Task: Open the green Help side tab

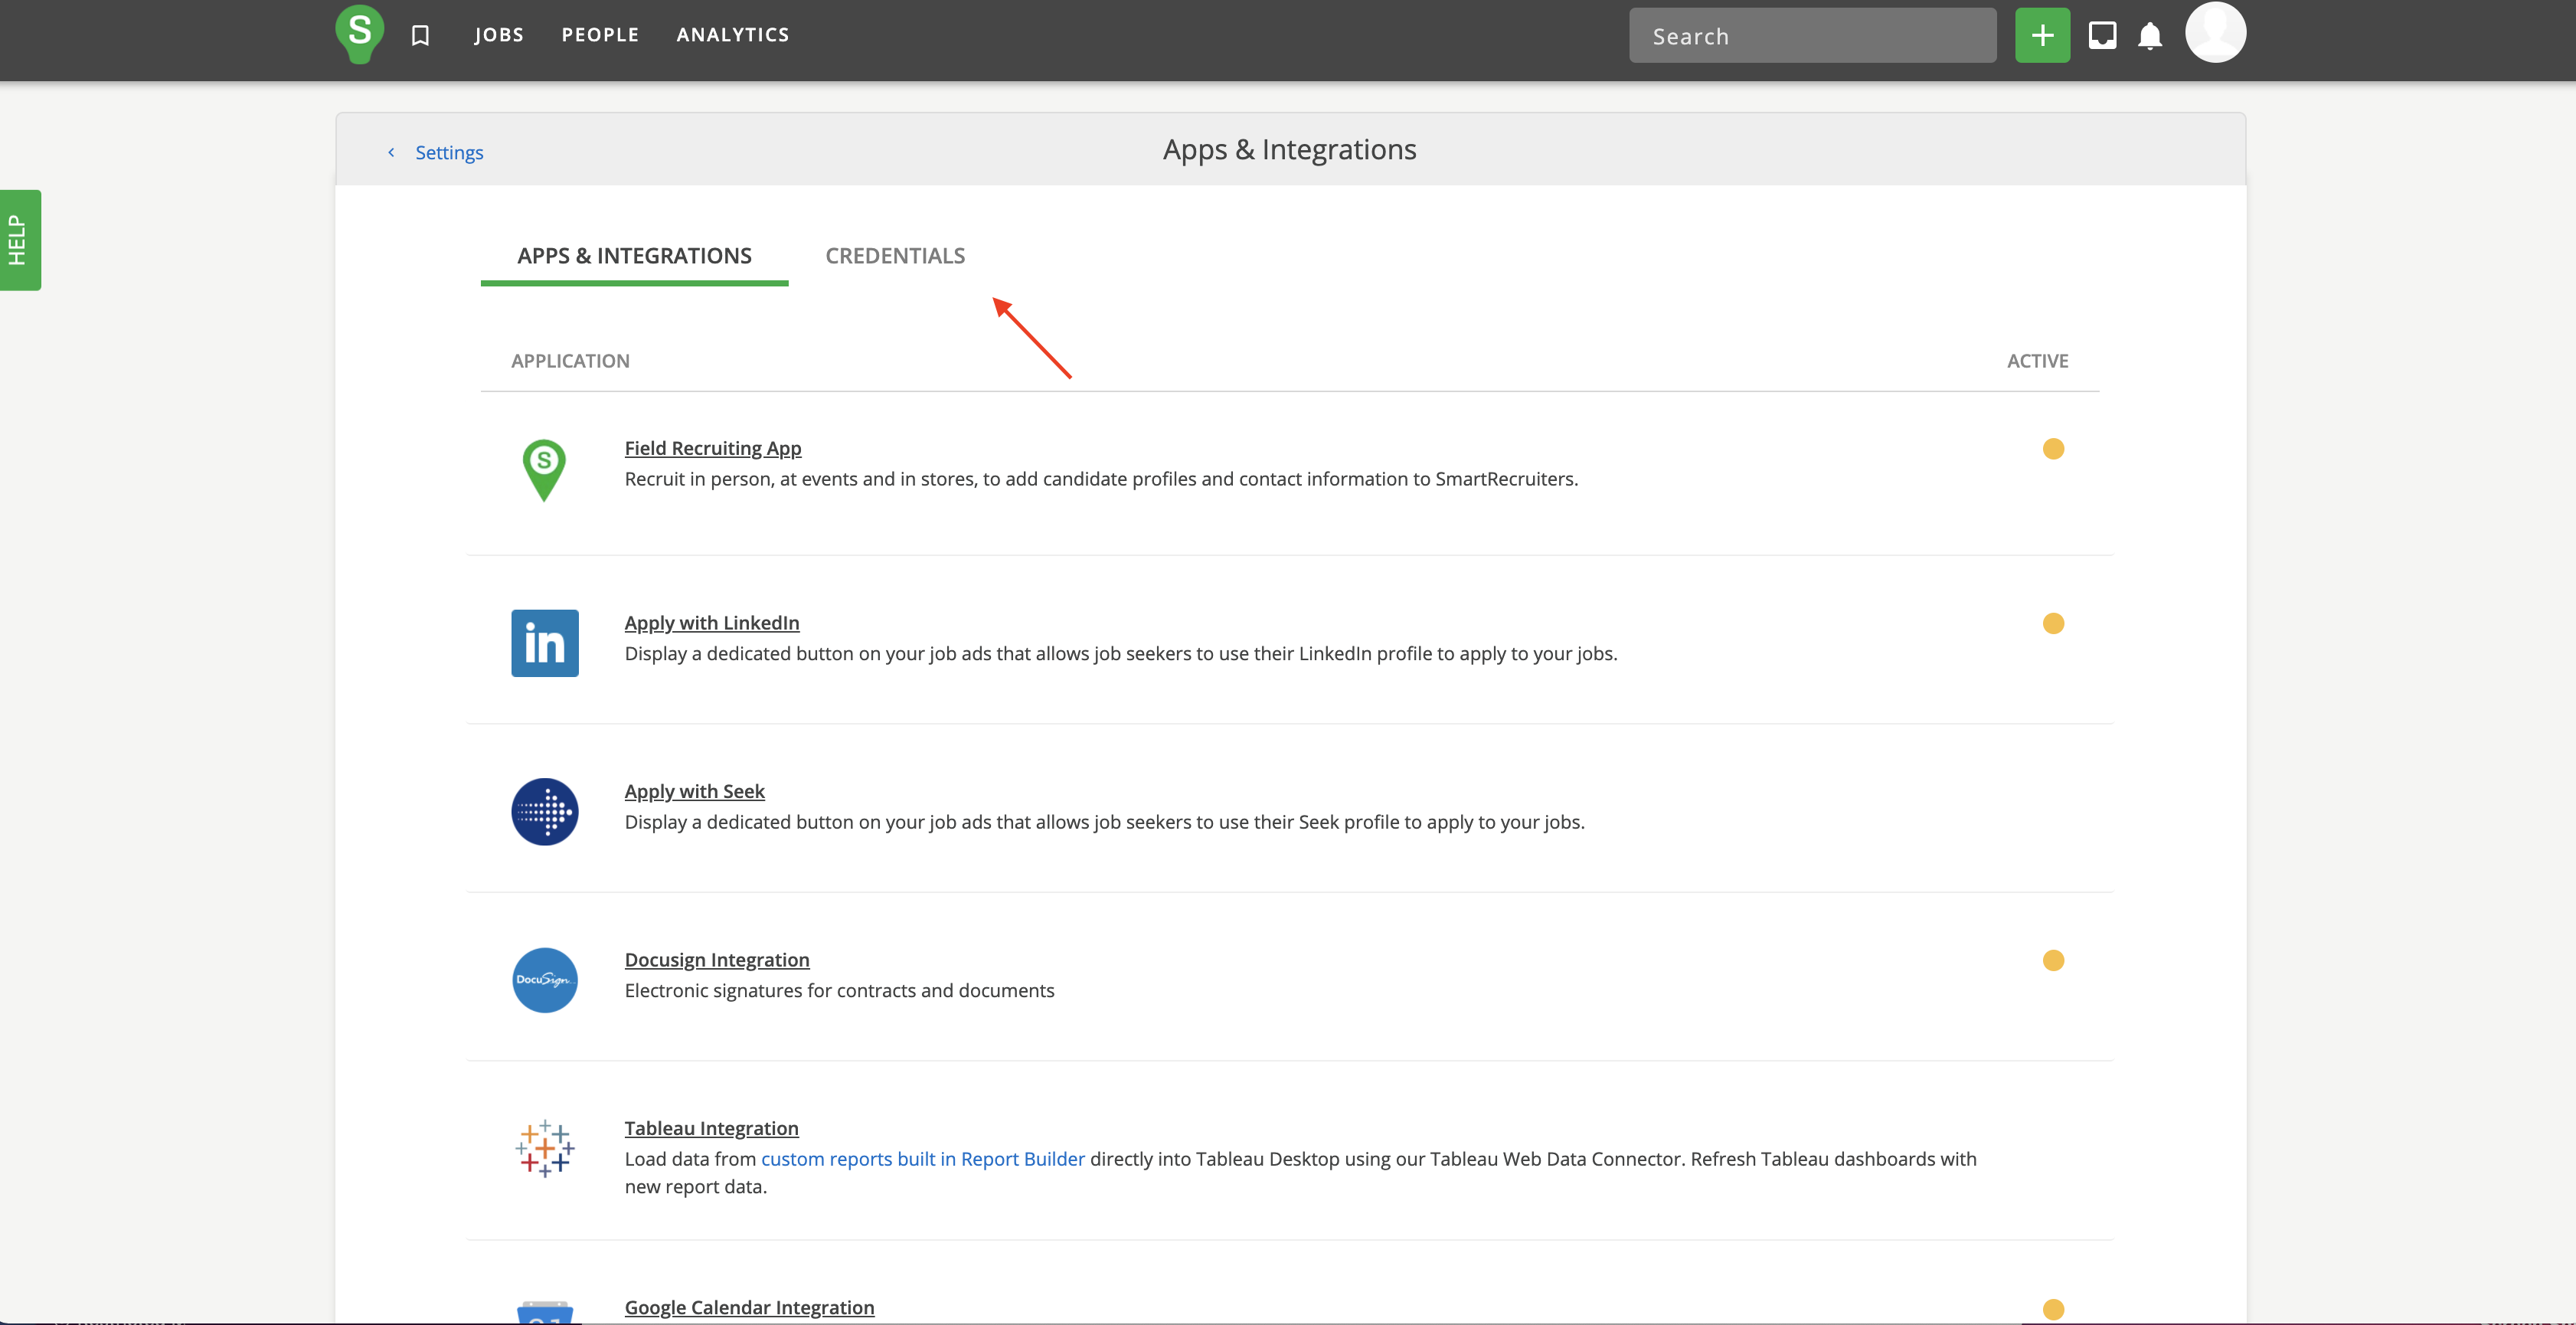Action: (x=19, y=240)
